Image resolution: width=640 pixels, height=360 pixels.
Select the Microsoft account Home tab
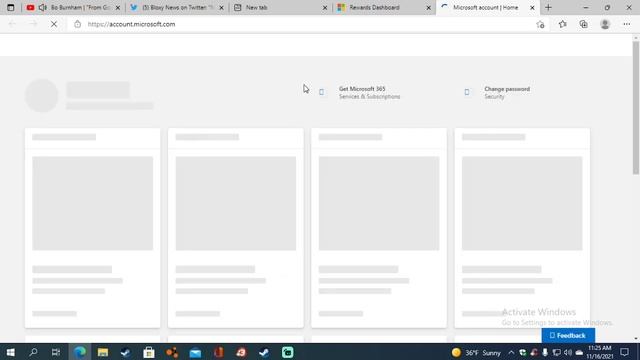(488, 7)
